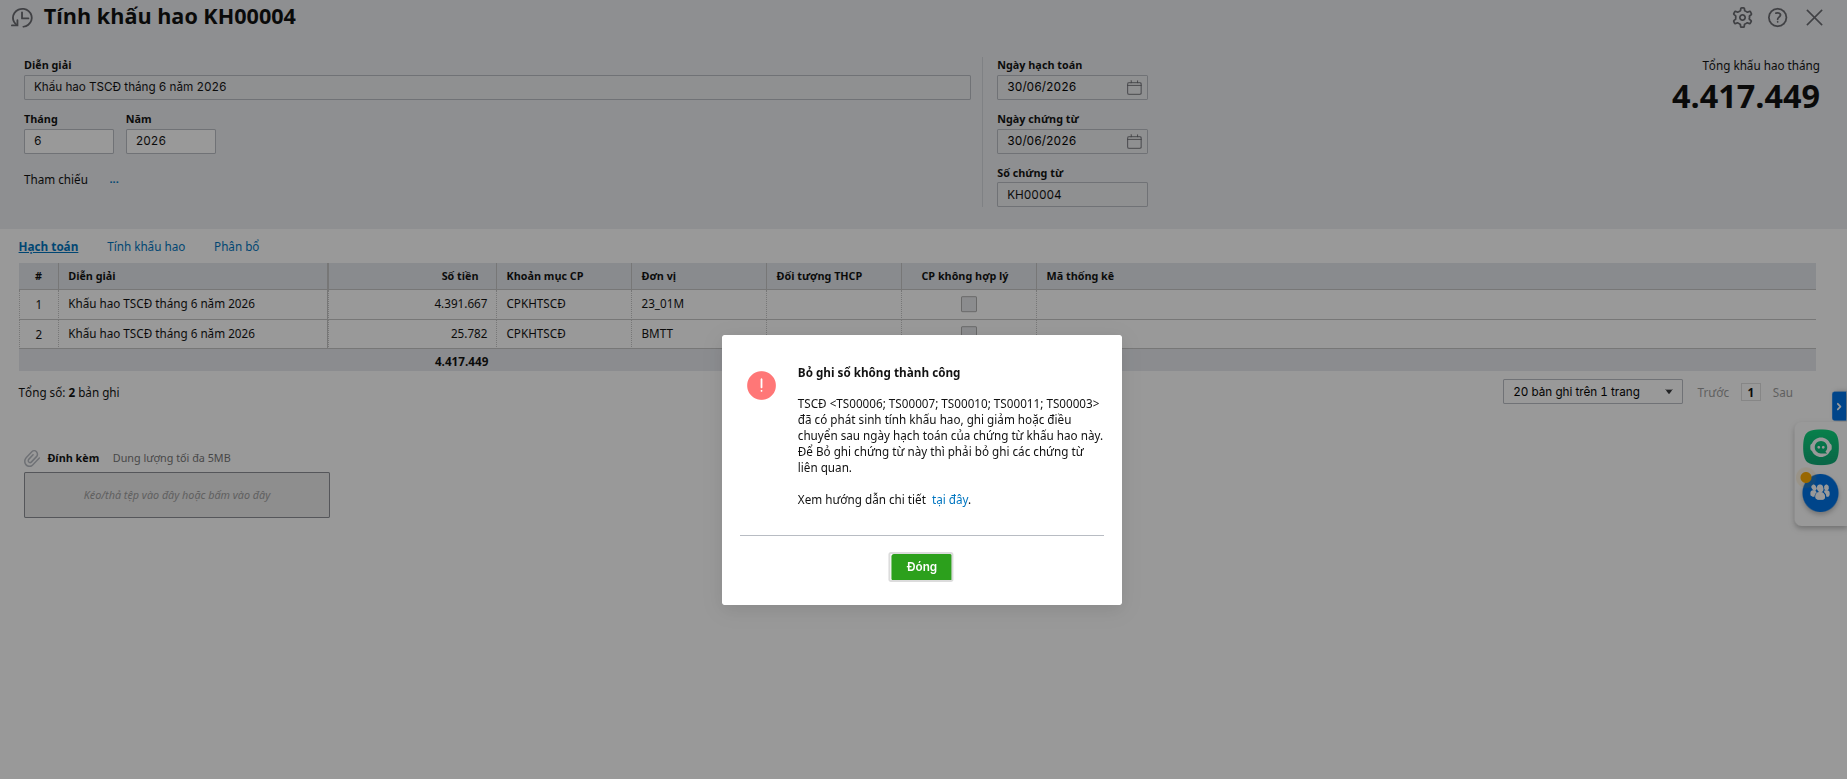The height and width of the screenshot is (779, 1847).
Task: Click the Diễn giải text field
Action: pos(497,88)
